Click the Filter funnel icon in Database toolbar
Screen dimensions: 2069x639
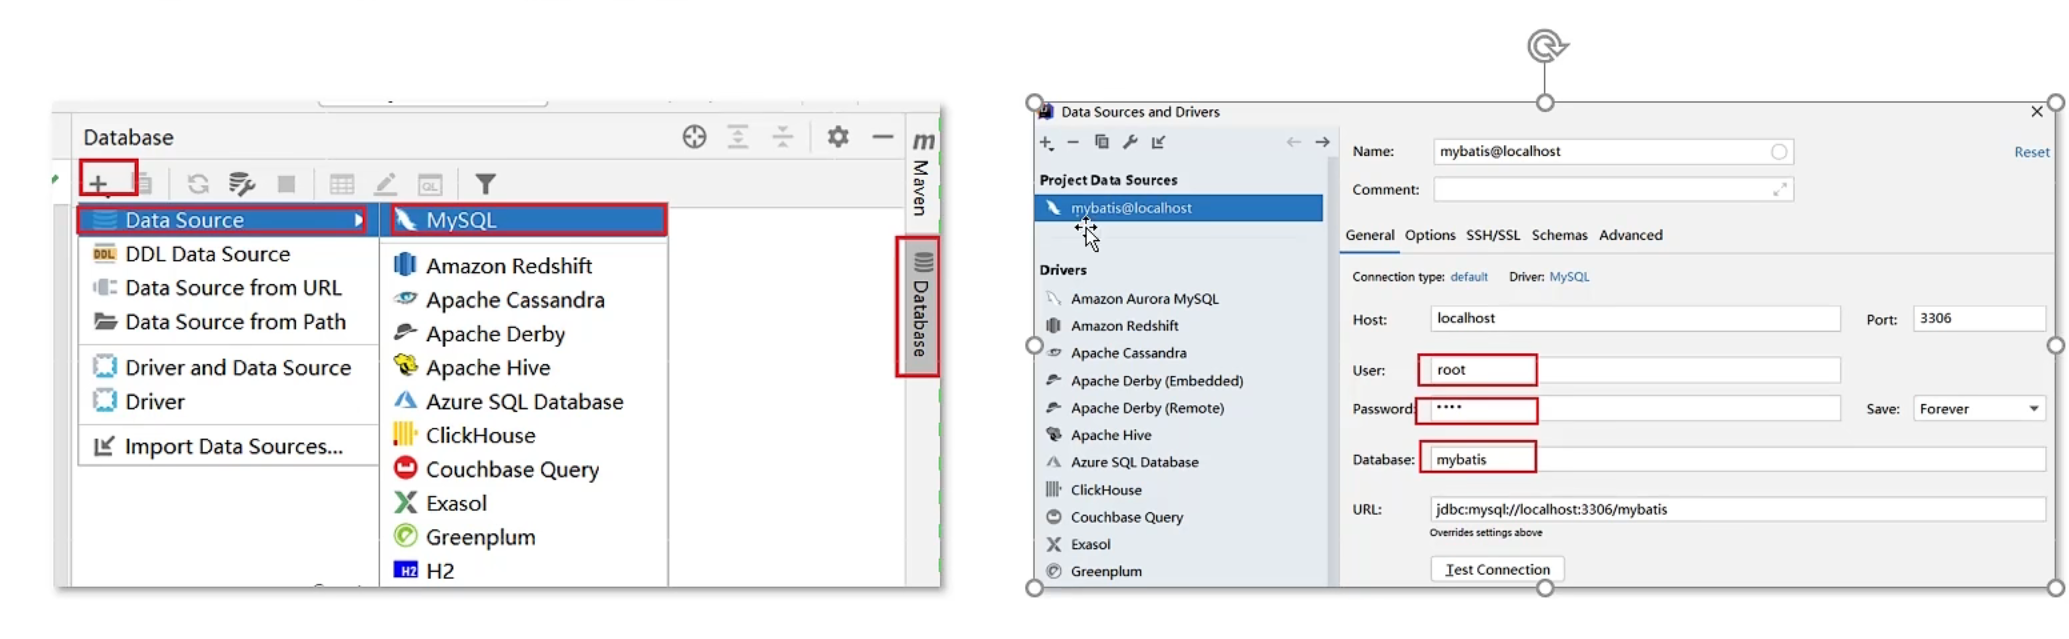[x=485, y=184]
